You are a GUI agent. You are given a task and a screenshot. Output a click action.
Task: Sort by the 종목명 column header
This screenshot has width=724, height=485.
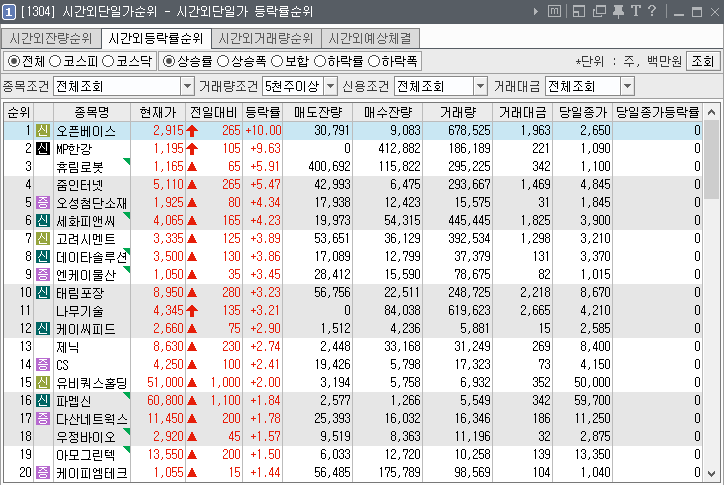[91, 112]
